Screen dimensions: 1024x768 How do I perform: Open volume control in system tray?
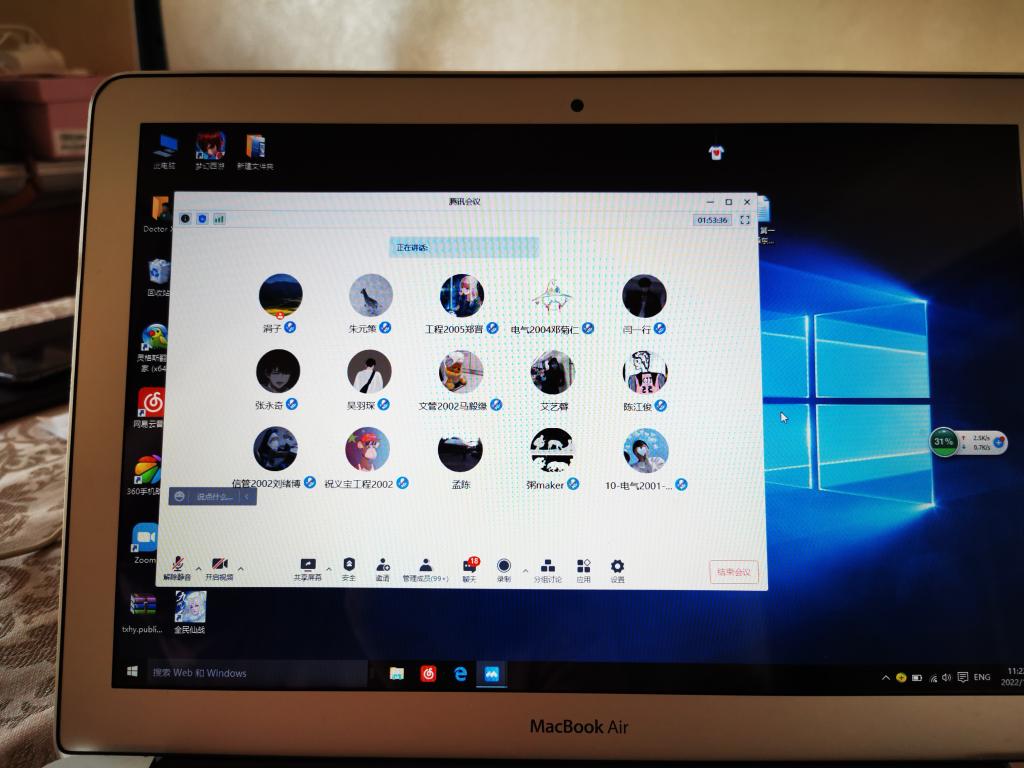[946, 677]
